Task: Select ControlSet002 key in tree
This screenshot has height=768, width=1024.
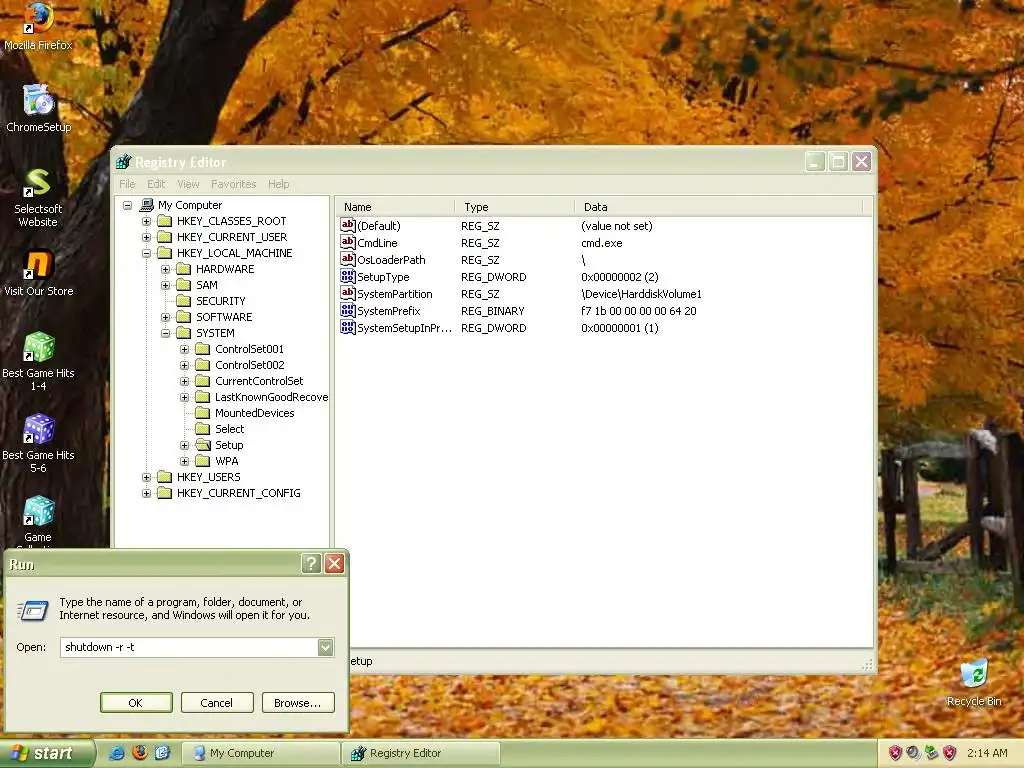Action: (x=249, y=365)
